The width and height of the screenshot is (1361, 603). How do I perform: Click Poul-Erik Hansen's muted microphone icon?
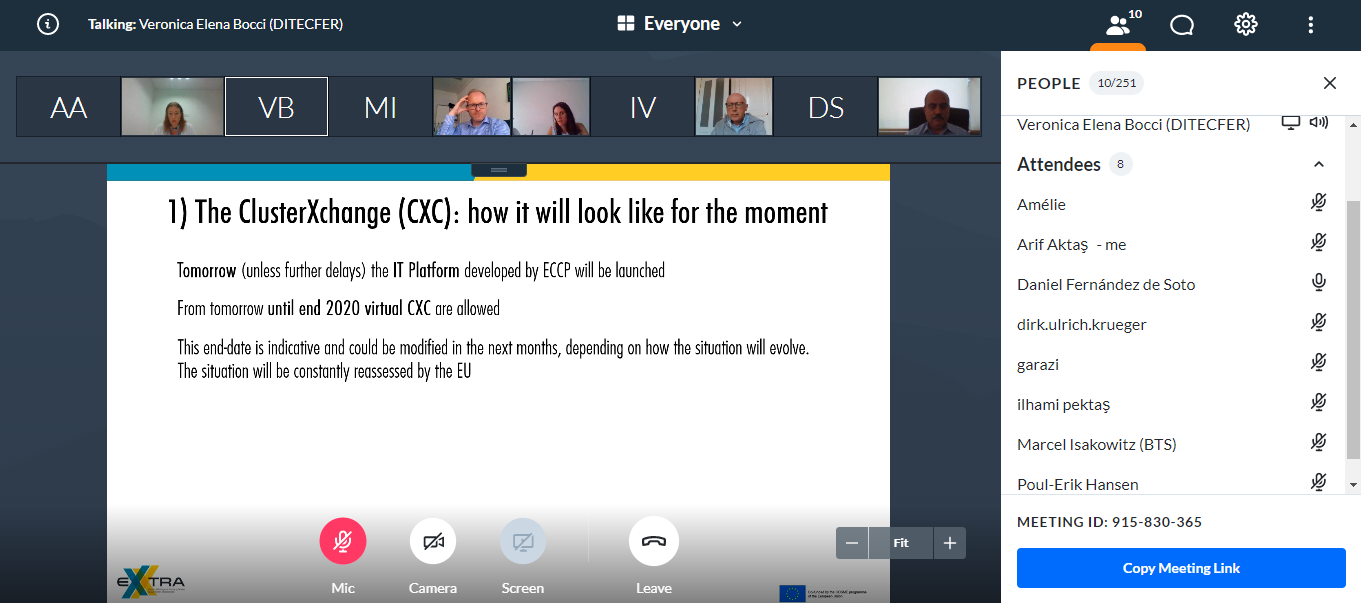pyautogui.click(x=1318, y=483)
